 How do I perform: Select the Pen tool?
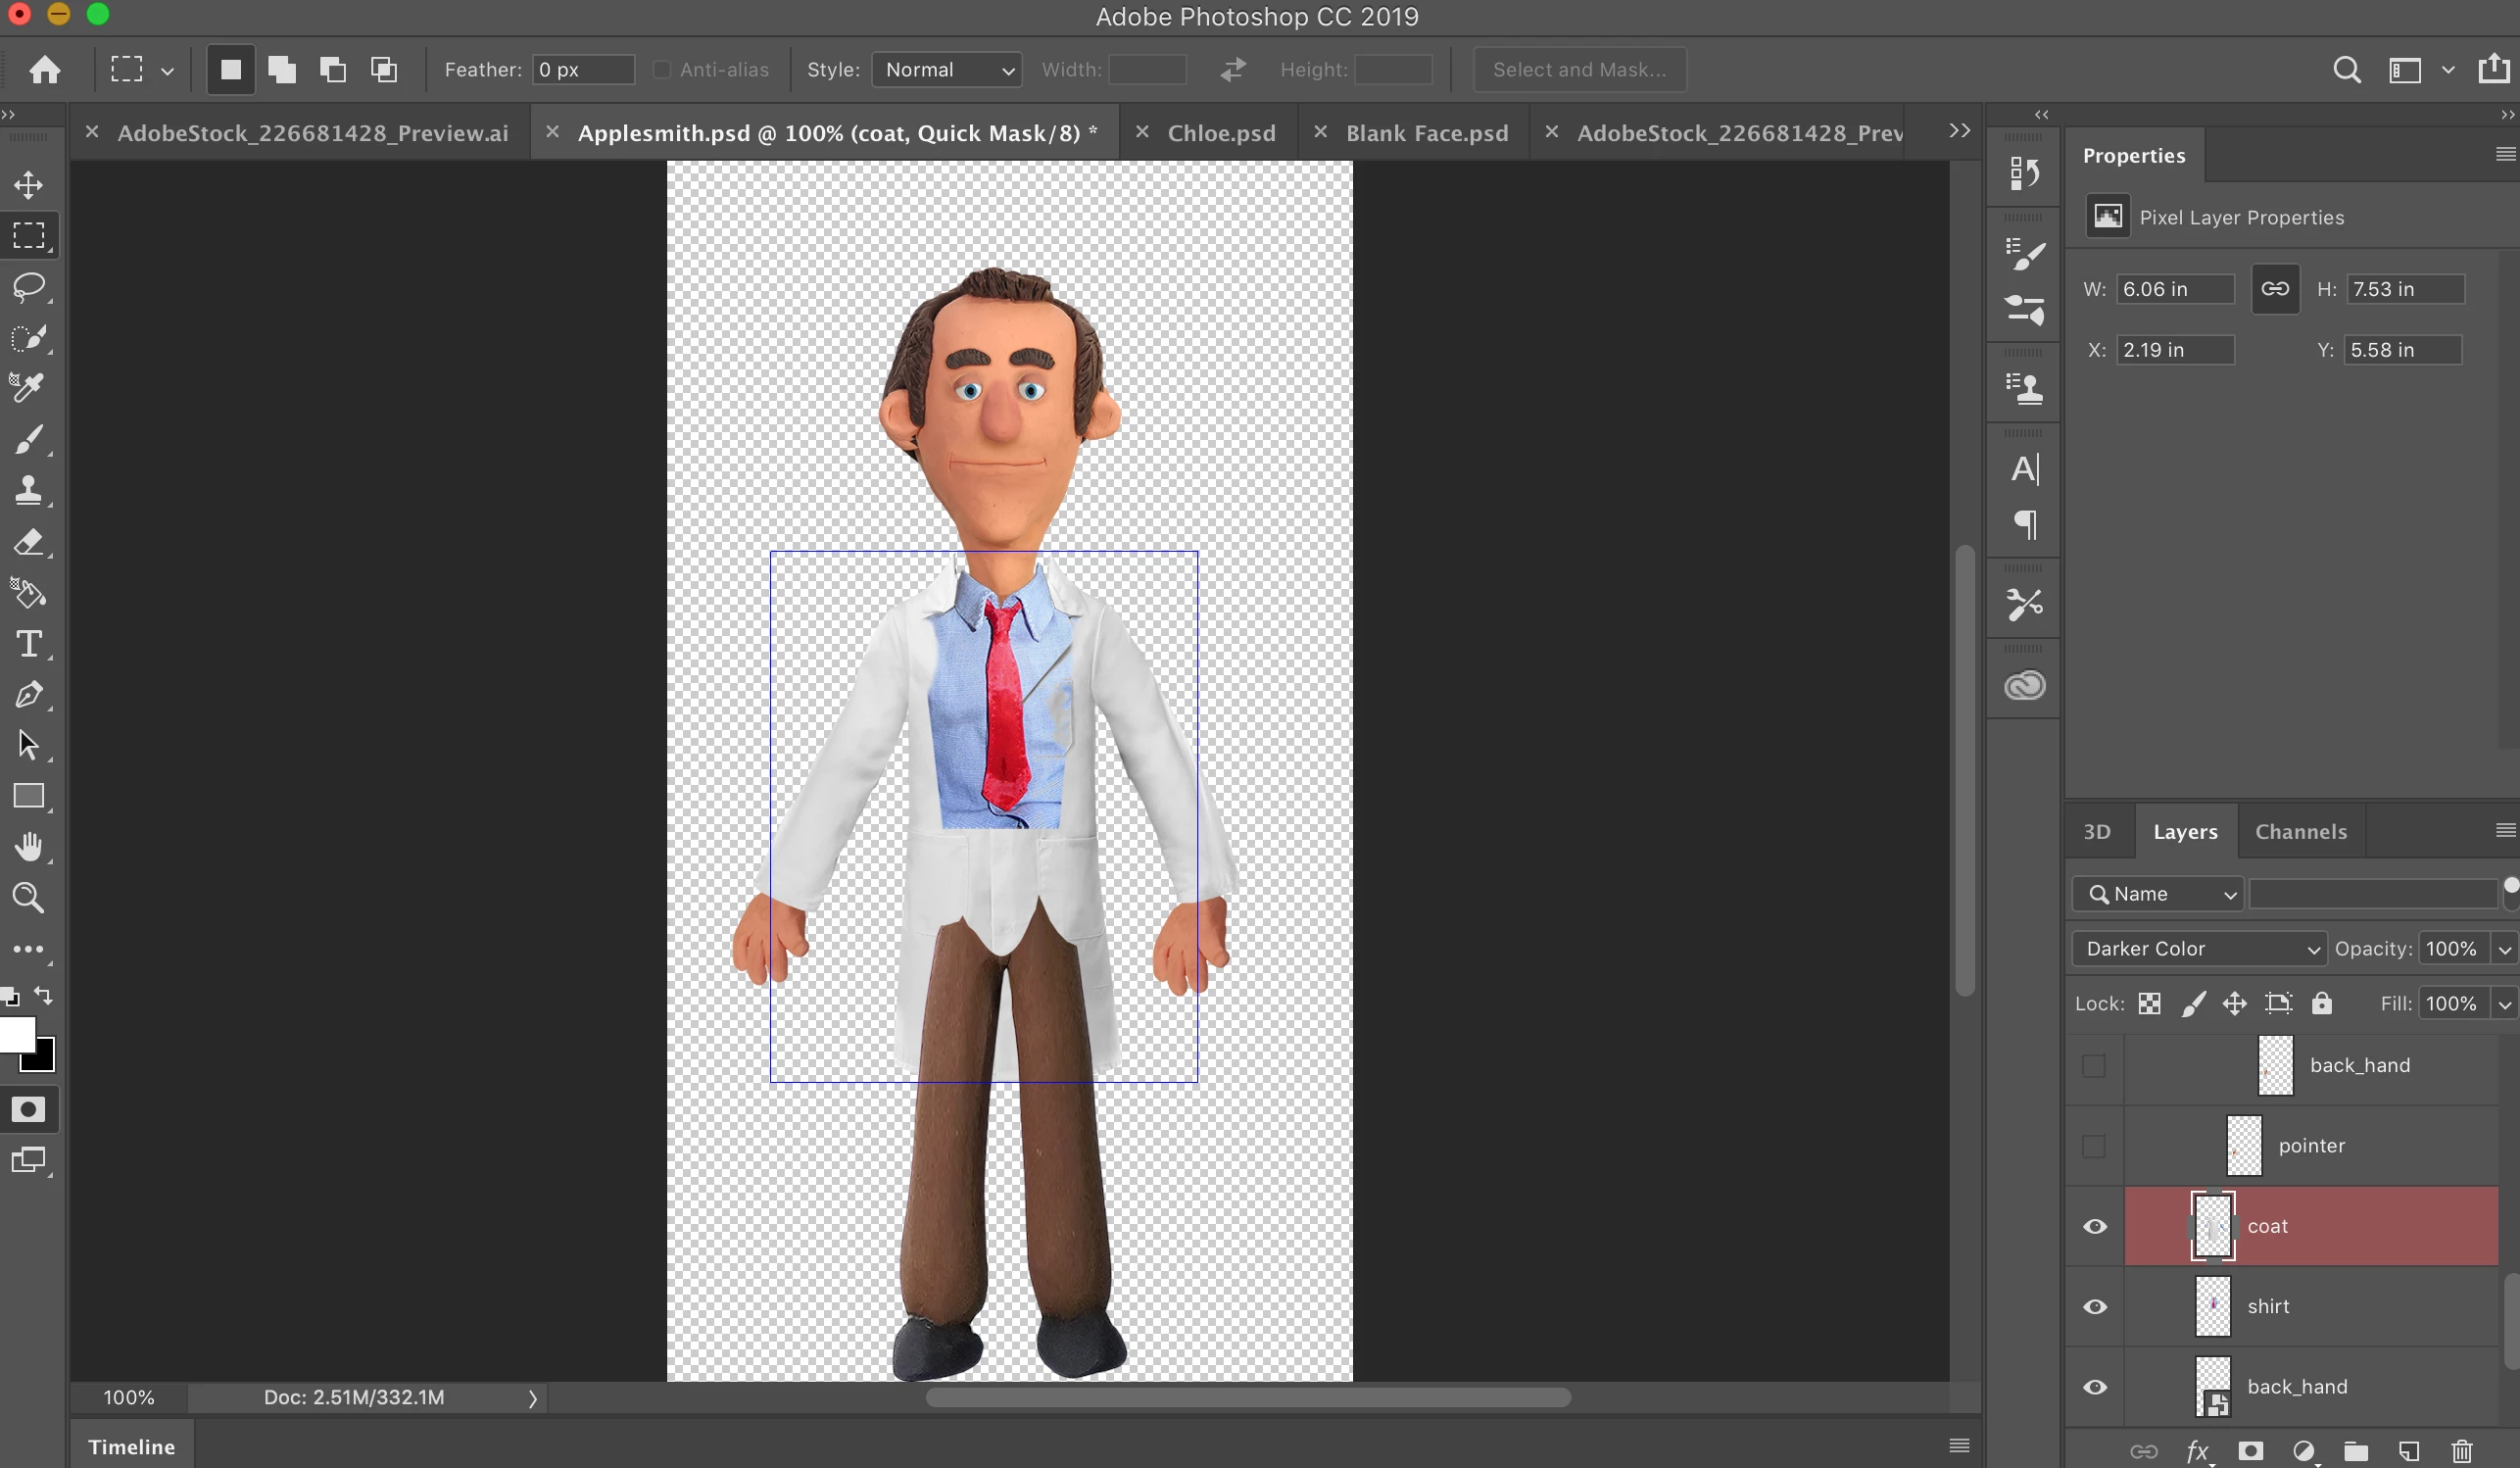(x=28, y=694)
